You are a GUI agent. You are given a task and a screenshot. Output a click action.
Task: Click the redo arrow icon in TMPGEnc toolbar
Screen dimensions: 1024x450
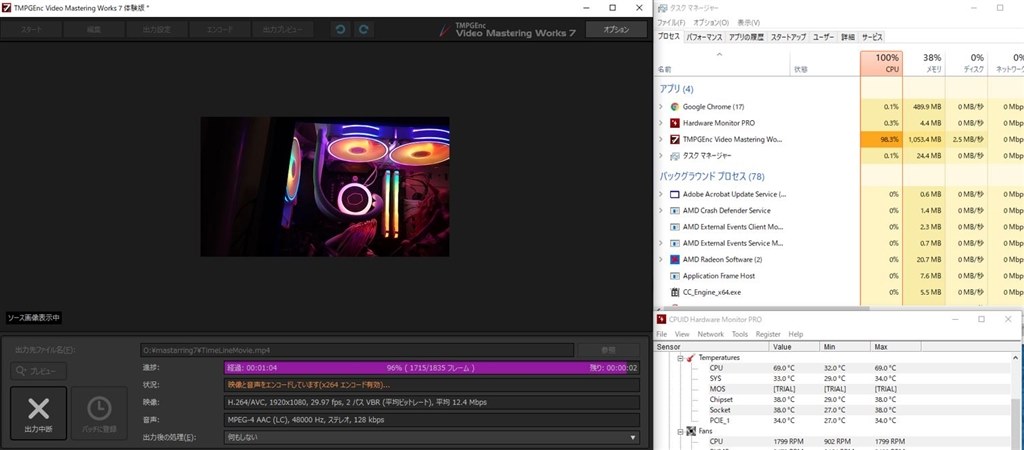click(x=364, y=29)
